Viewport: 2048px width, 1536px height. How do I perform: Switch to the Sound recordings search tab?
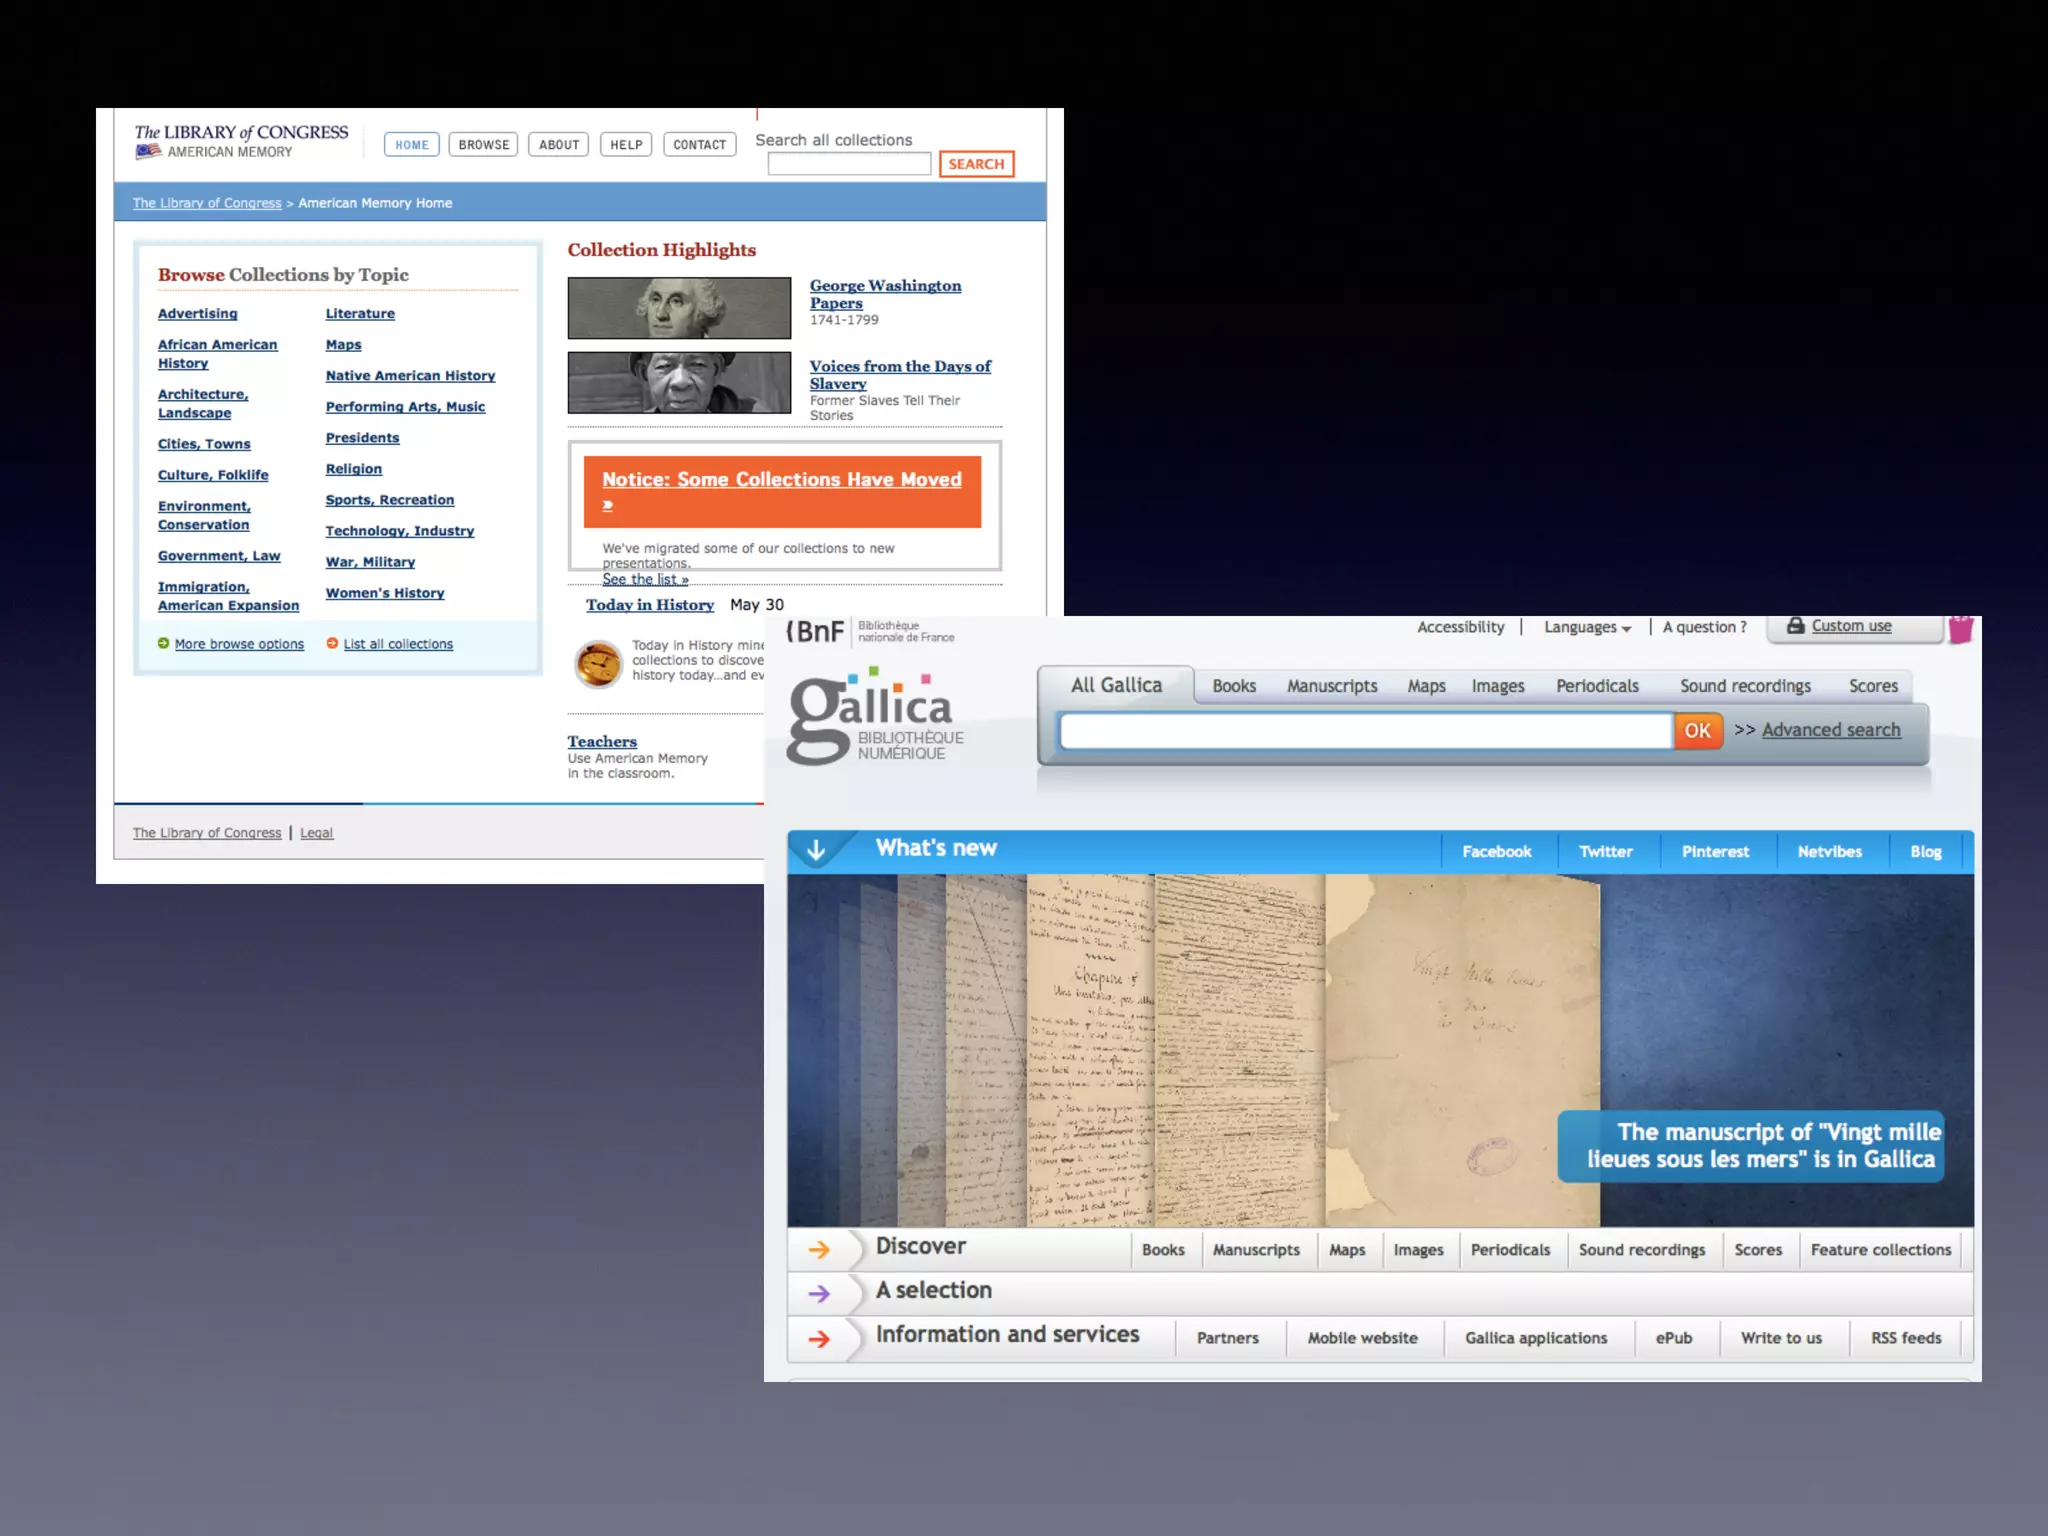click(1744, 686)
